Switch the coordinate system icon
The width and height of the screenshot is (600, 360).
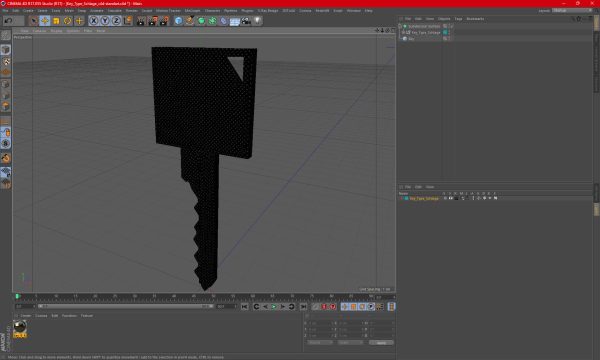pos(127,21)
